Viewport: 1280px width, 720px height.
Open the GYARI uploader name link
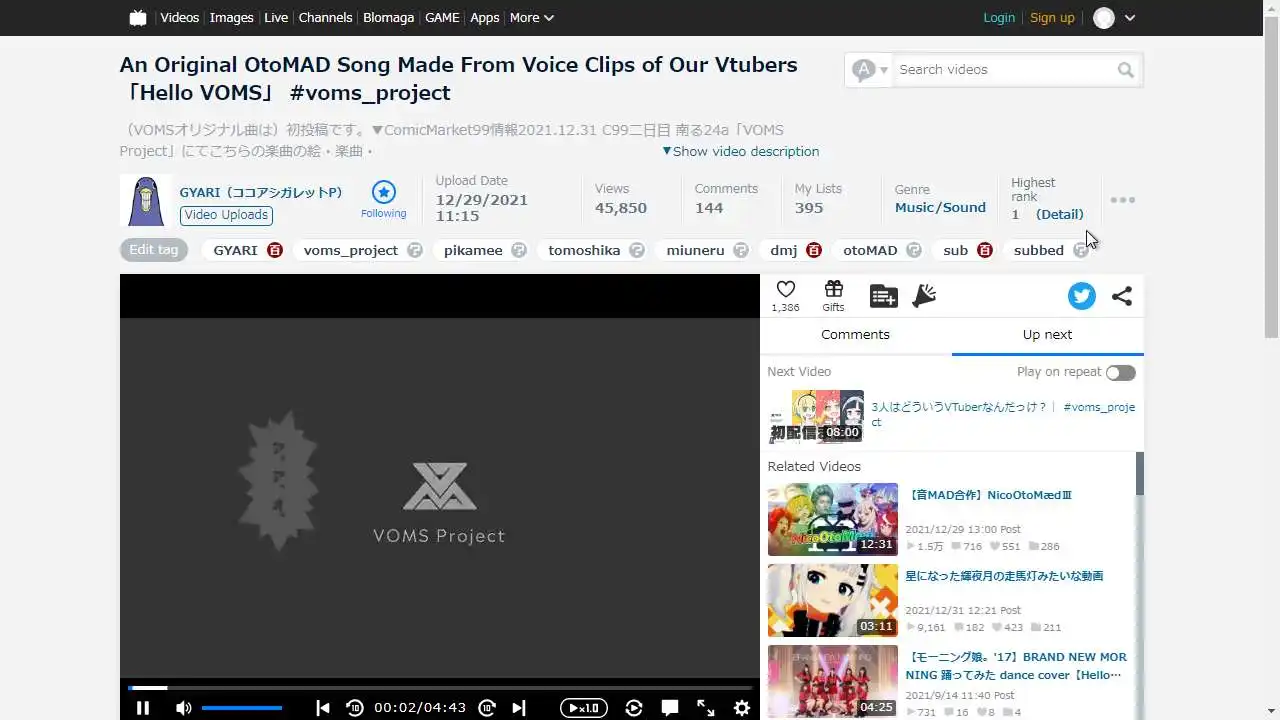click(x=261, y=192)
